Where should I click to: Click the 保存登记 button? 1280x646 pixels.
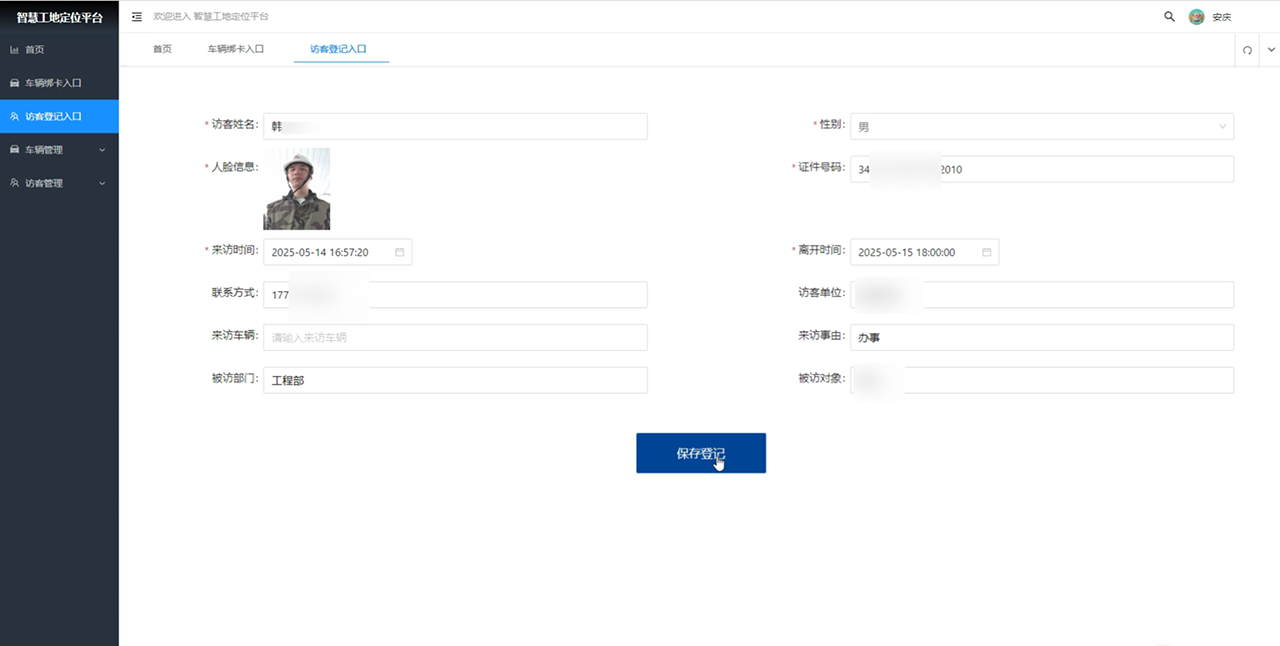pyautogui.click(x=700, y=453)
